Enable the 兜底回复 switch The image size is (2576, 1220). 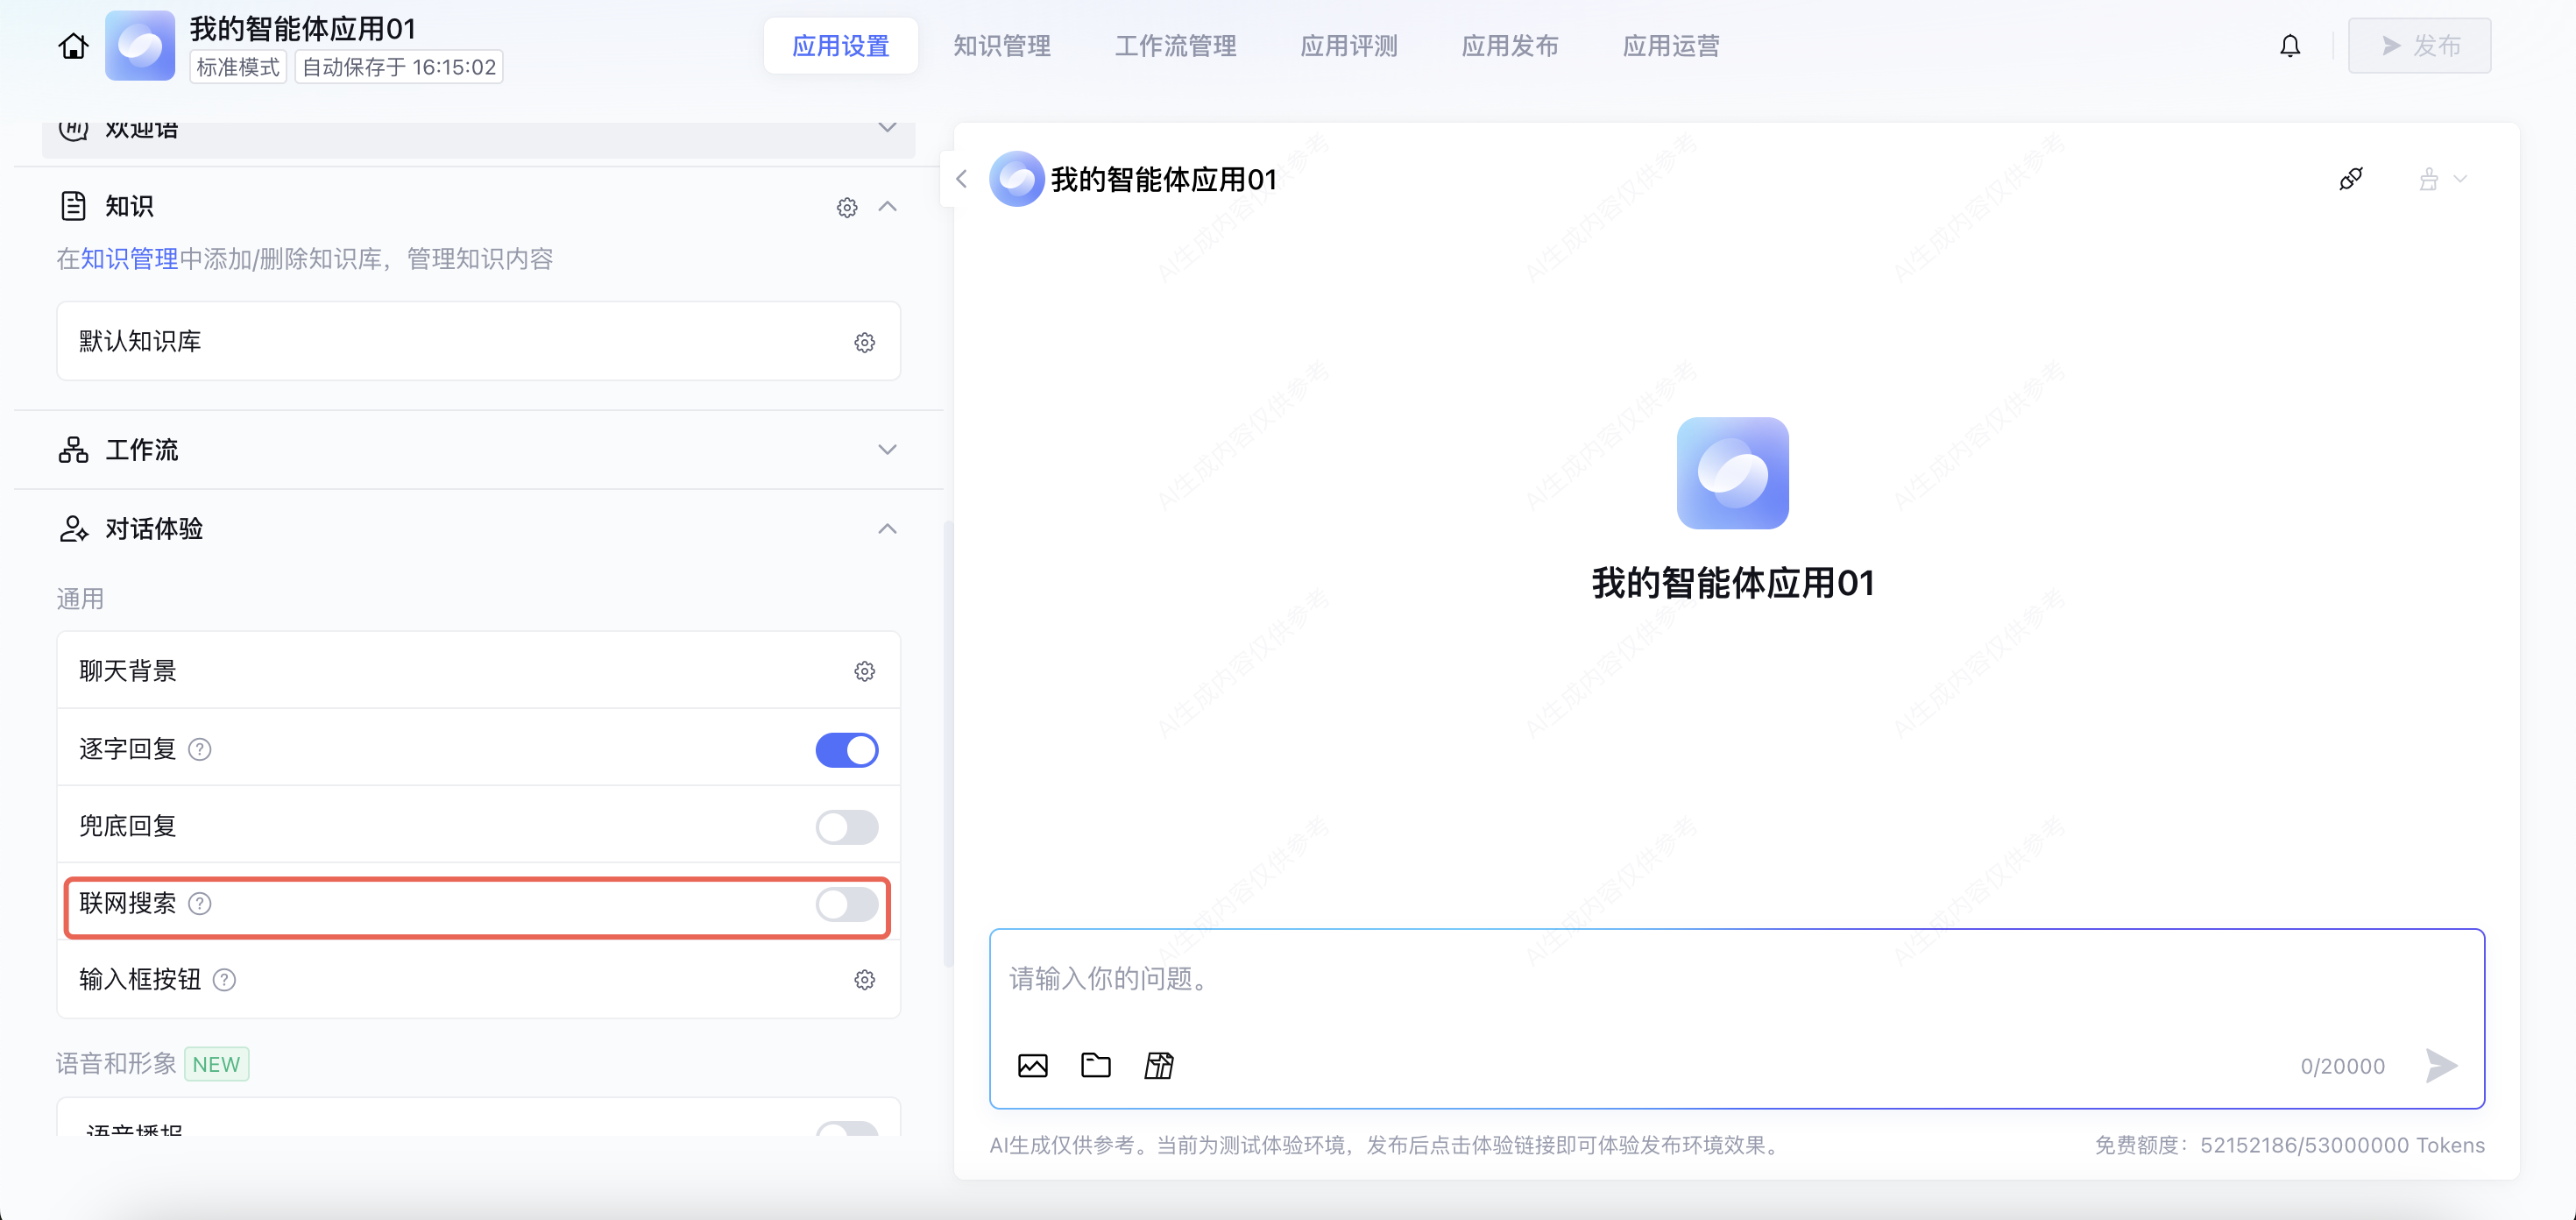[846, 827]
